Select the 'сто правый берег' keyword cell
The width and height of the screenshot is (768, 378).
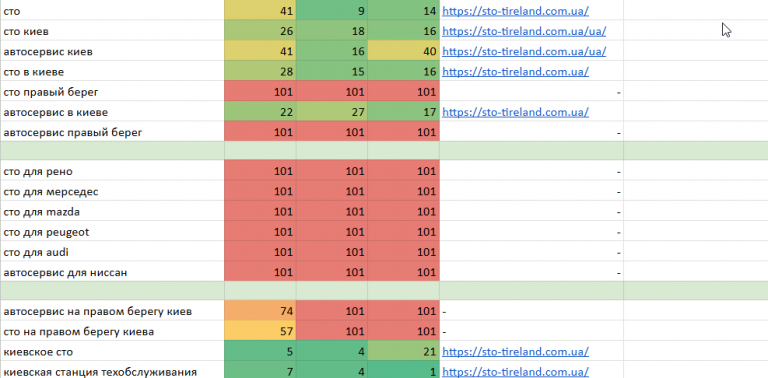112,92
